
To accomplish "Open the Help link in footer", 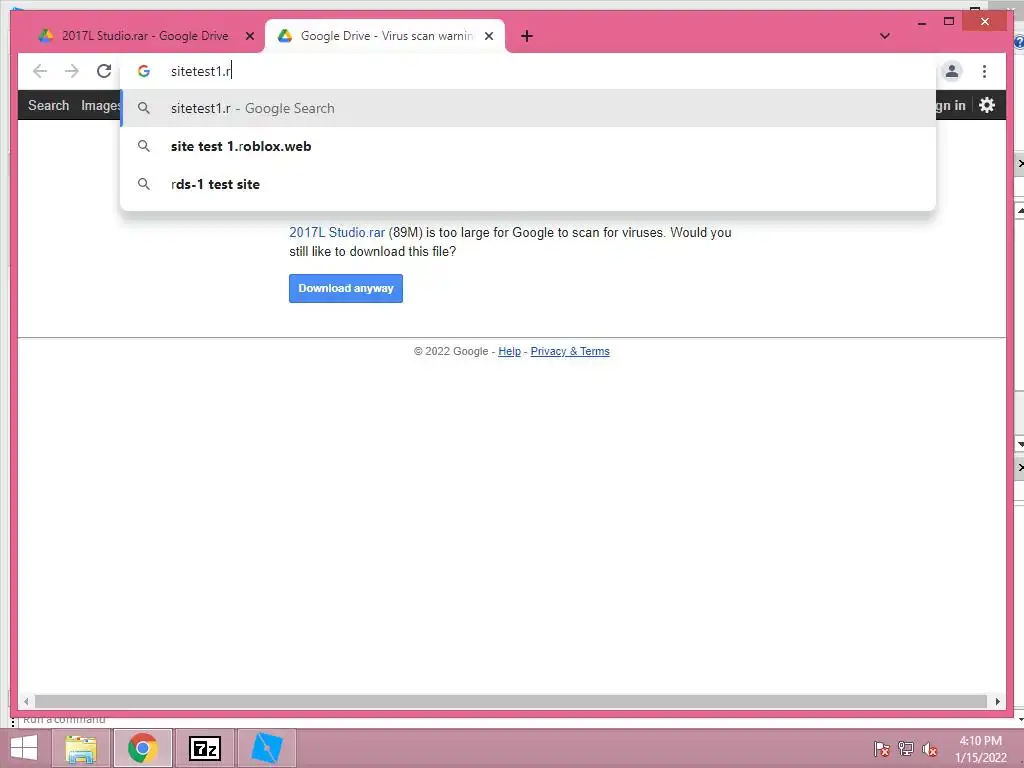I will [x=509, y=351].
